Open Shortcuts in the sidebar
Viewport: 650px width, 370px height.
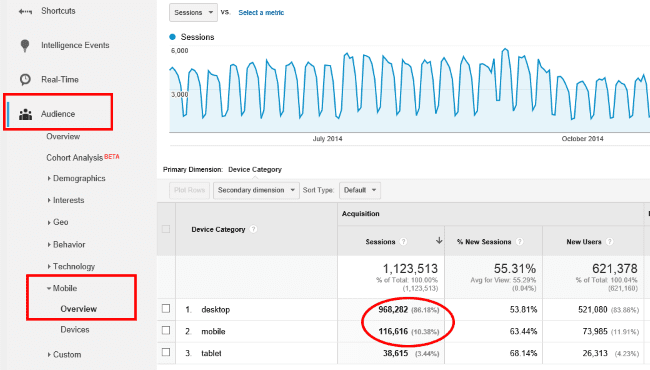(x=58, y=11)
